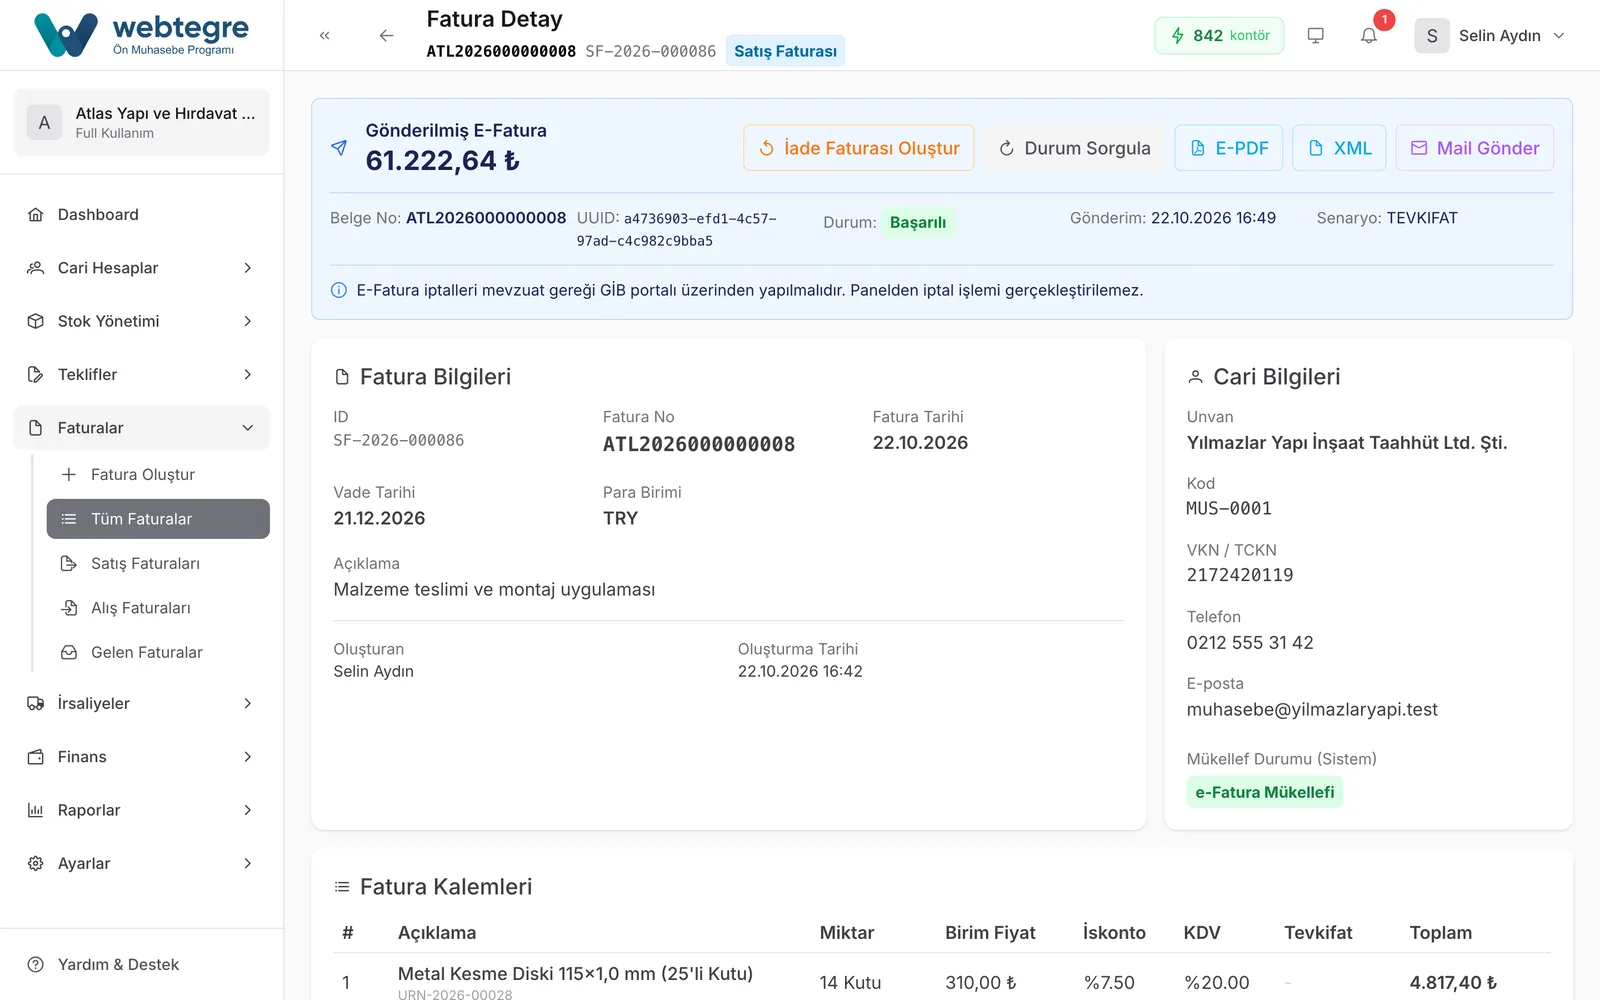1600x1000 pixels.
Task: Open Satış Faturaları submenu item
Action: click(158, 564)
